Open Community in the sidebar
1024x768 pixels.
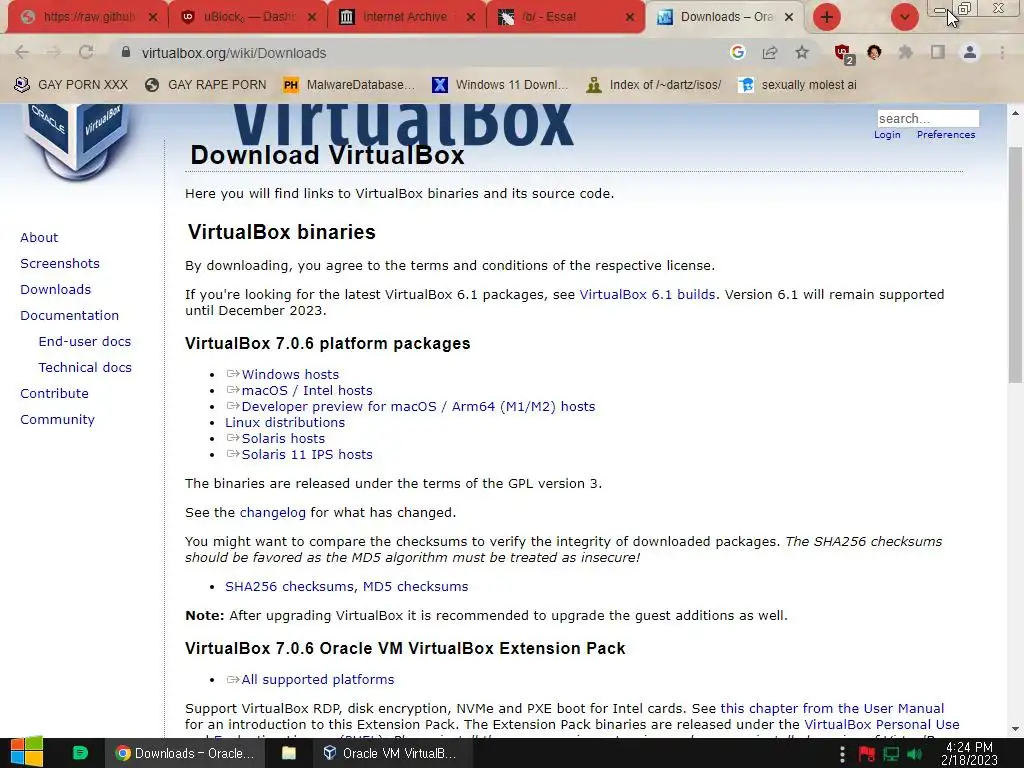[x=57, y=420]
